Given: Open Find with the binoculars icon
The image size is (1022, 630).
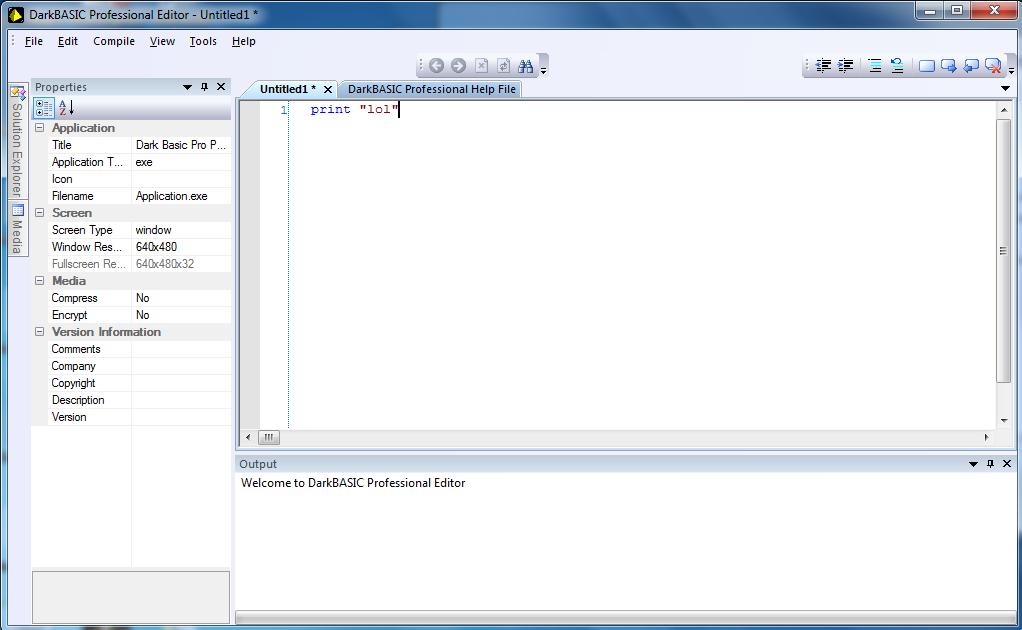Looking at the screenshot, I should 525,66.
